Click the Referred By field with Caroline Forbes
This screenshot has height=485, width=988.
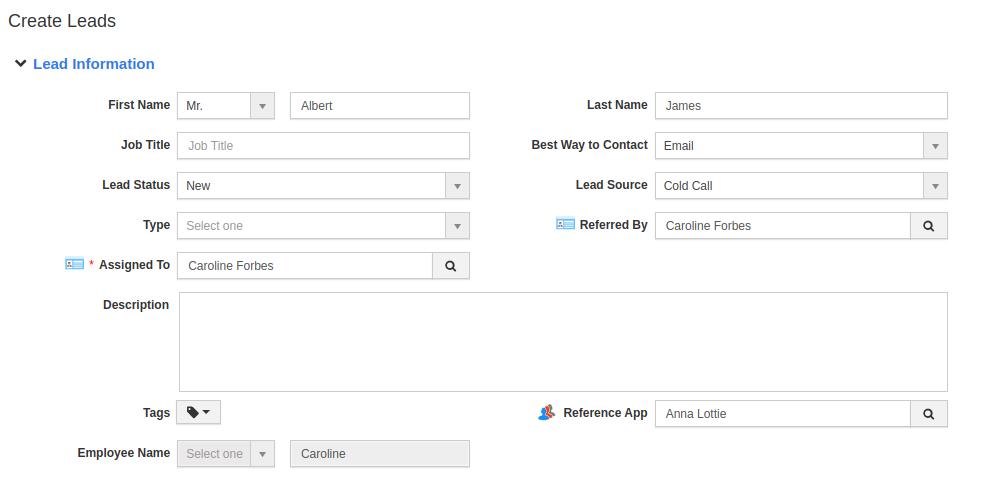click(783, 225)
